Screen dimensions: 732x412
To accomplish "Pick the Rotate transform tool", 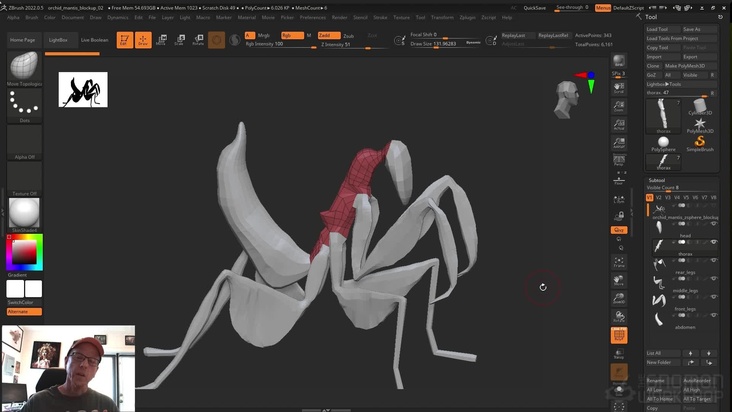I will [x=197, y=40].
